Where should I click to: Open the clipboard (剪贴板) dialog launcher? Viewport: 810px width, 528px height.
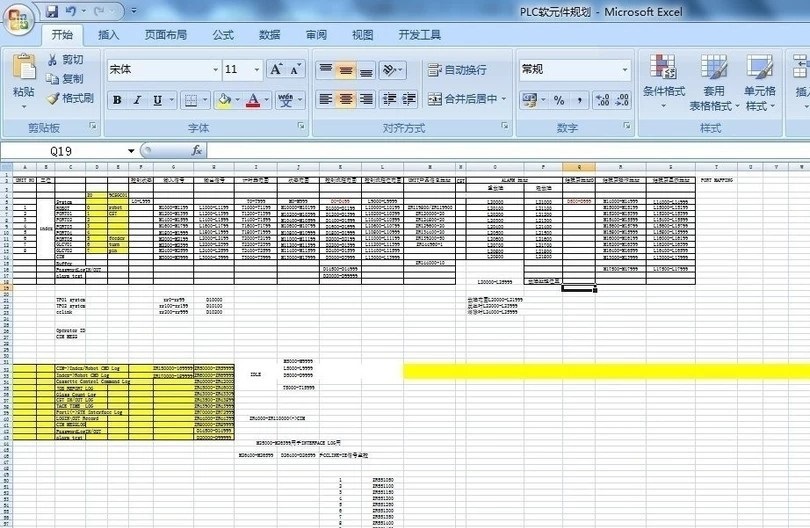93,126
